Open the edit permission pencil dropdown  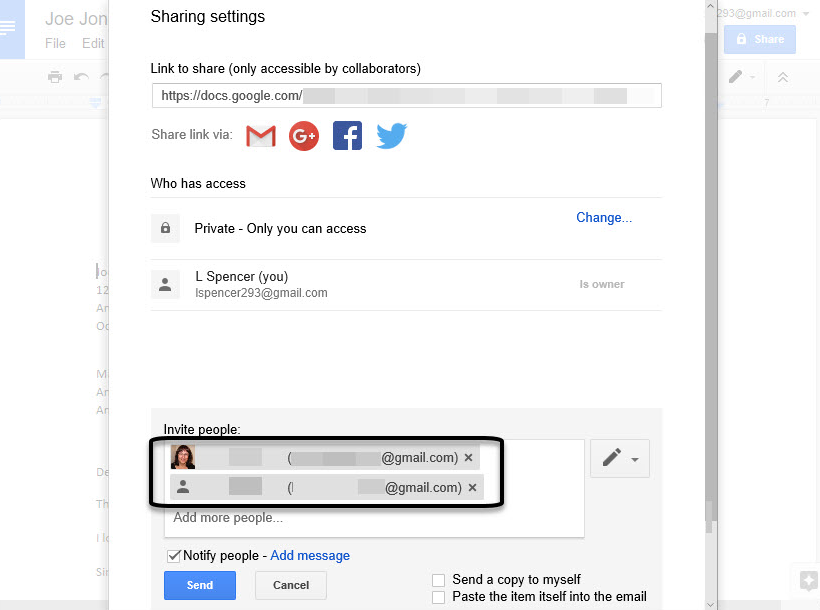(620, 458)
